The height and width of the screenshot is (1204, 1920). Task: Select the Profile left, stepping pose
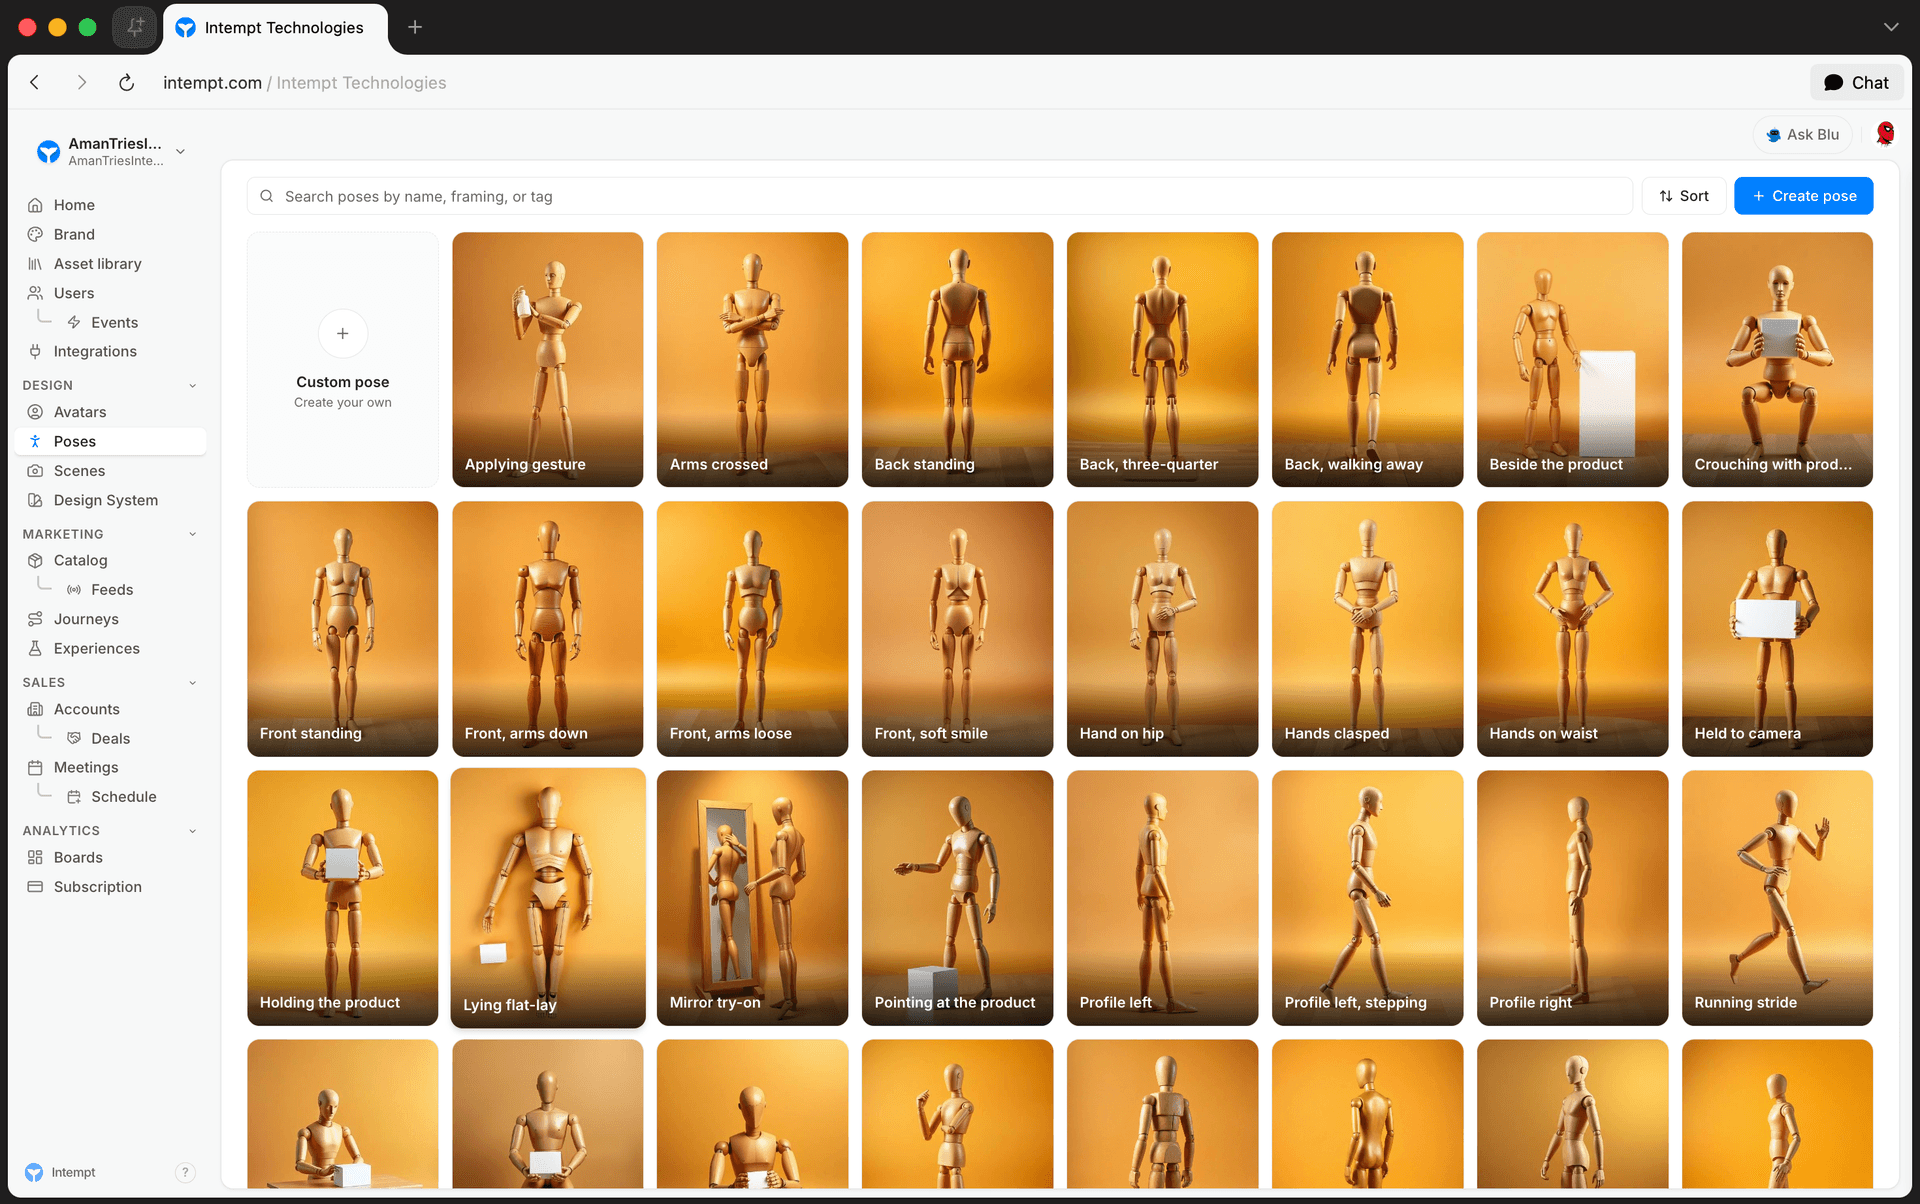click(1368, 898)
